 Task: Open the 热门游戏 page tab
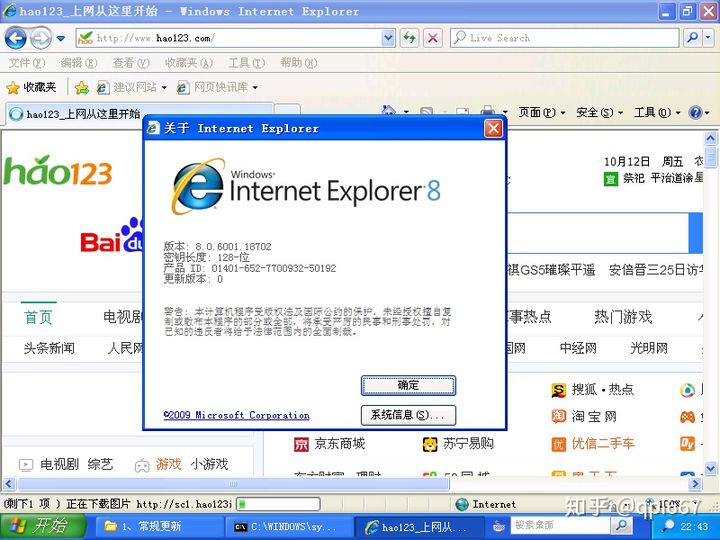click(x=623, y=316)
